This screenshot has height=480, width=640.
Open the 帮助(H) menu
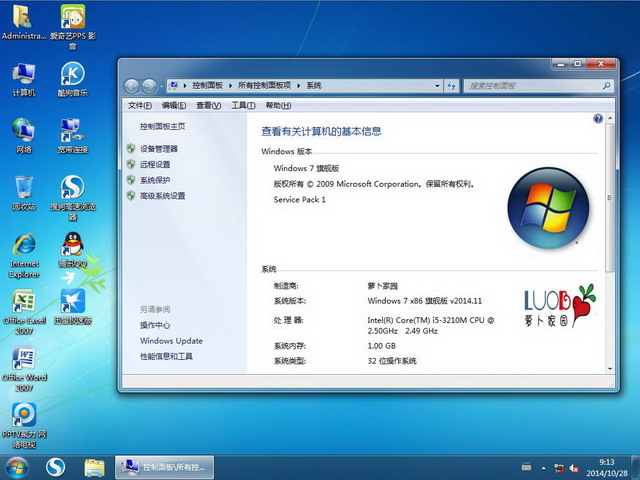click(278, 106)
